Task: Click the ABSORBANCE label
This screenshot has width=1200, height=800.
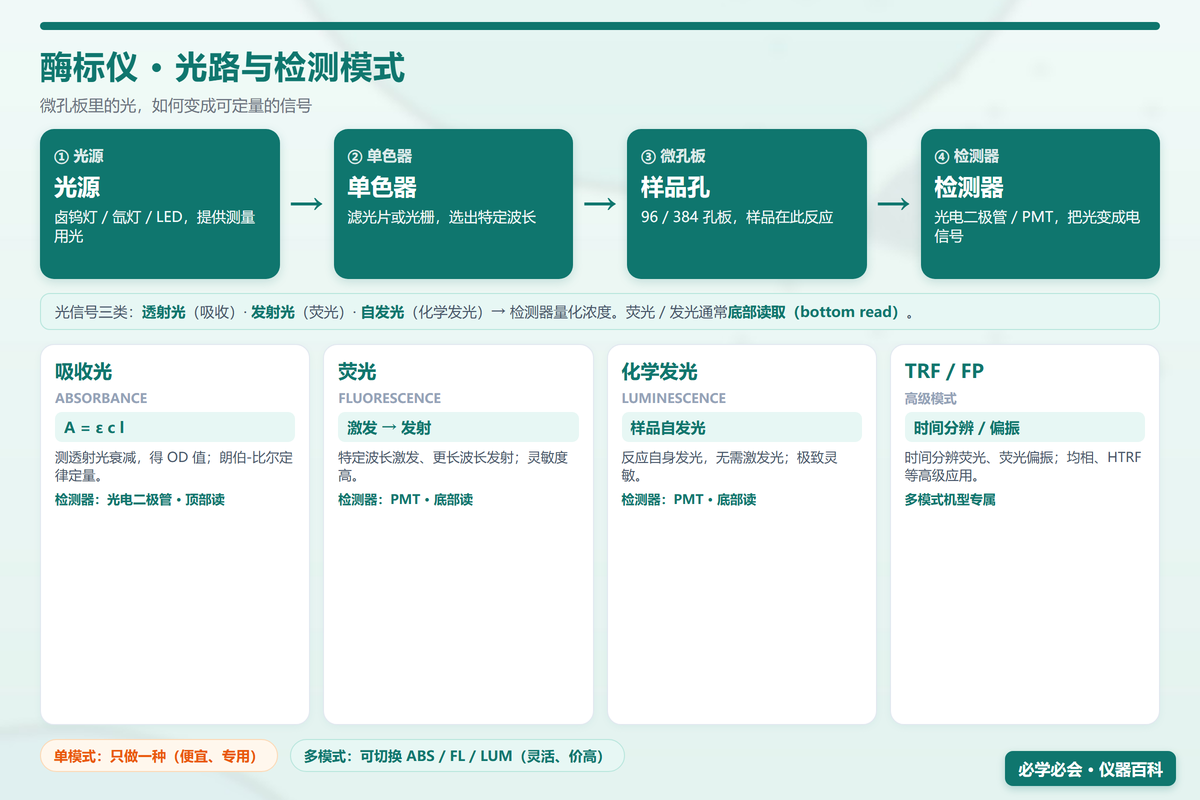Action: [101, 398]
